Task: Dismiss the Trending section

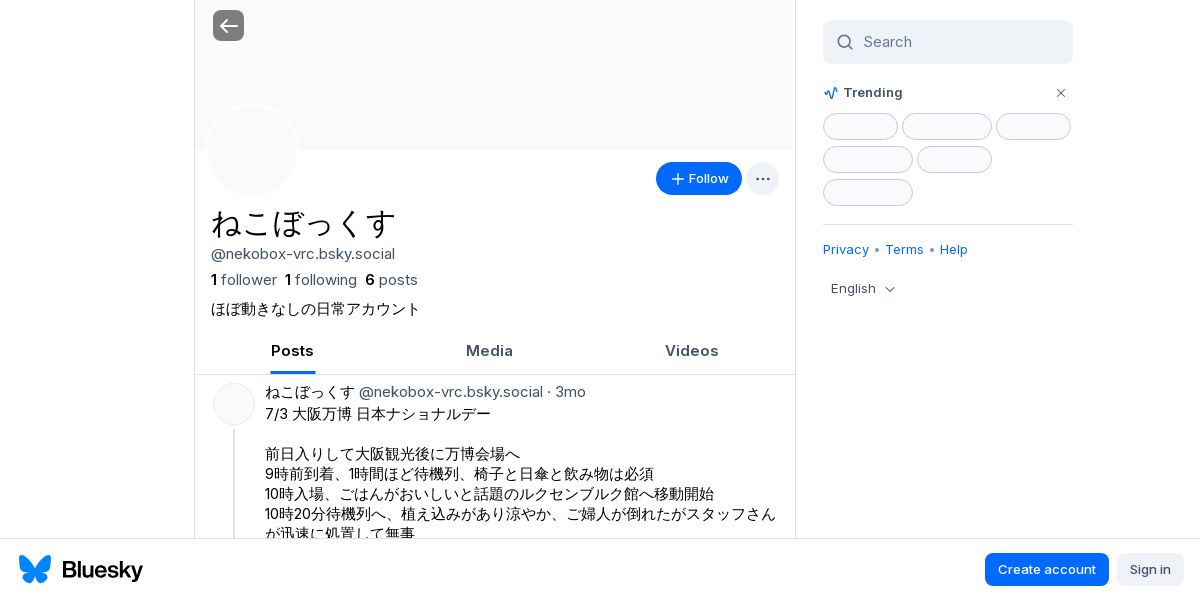Action: point(1061,93)
